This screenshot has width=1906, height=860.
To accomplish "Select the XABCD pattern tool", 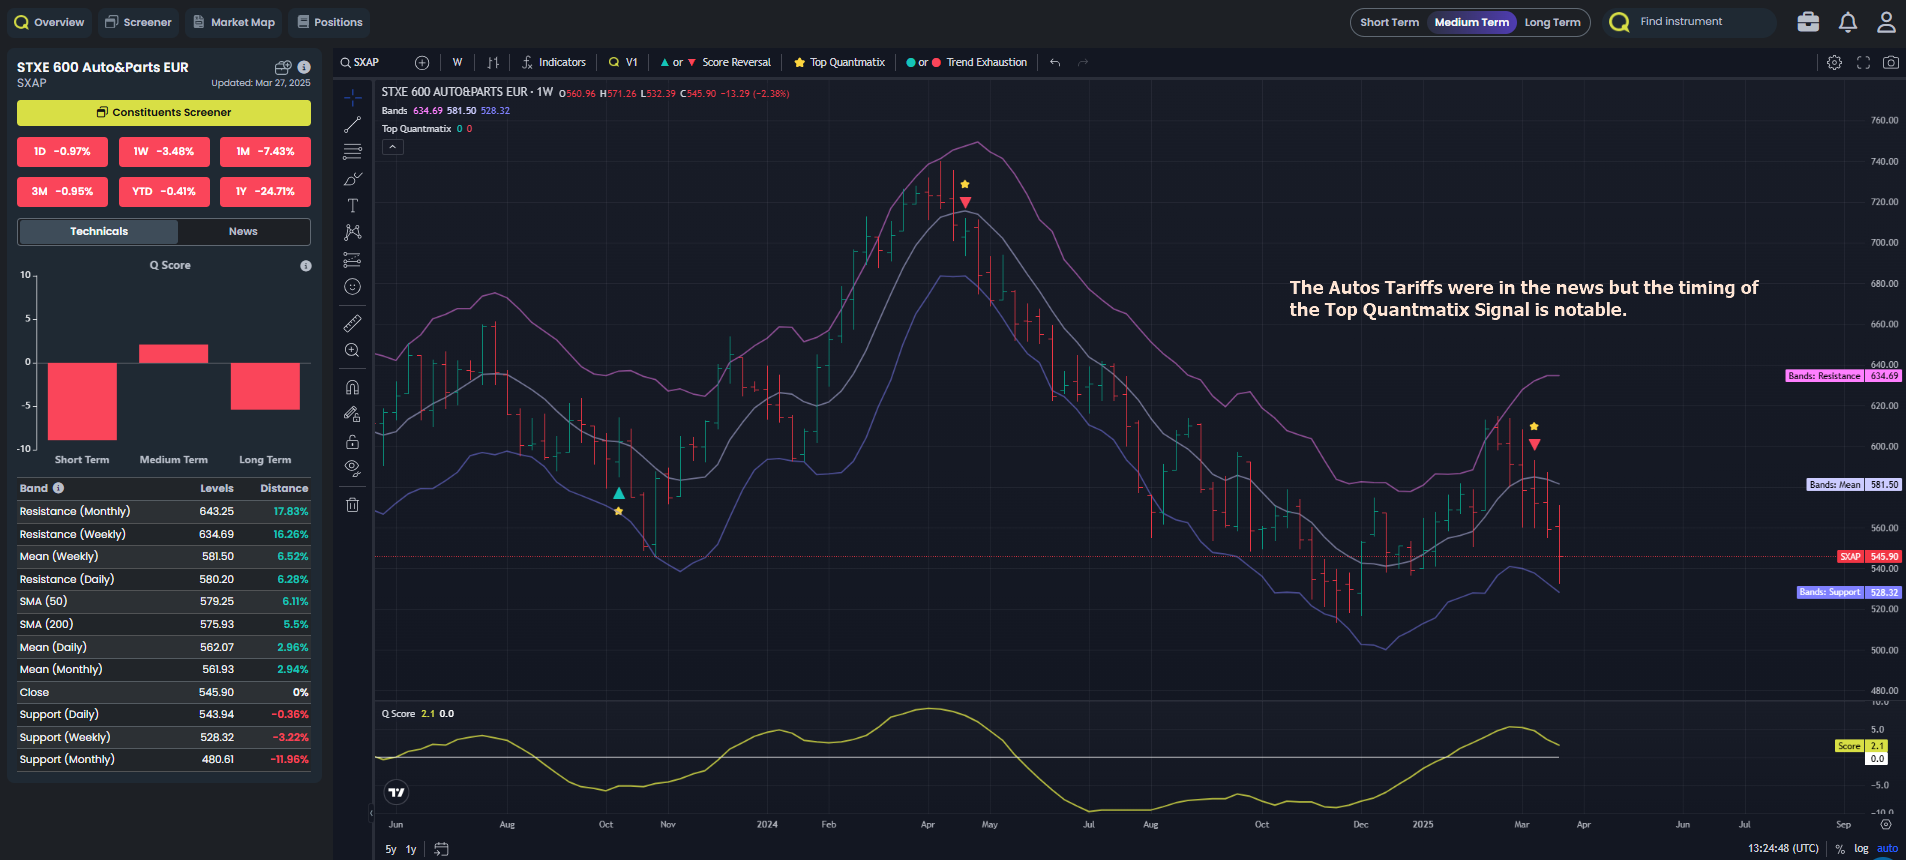I will tap(353, 232).
